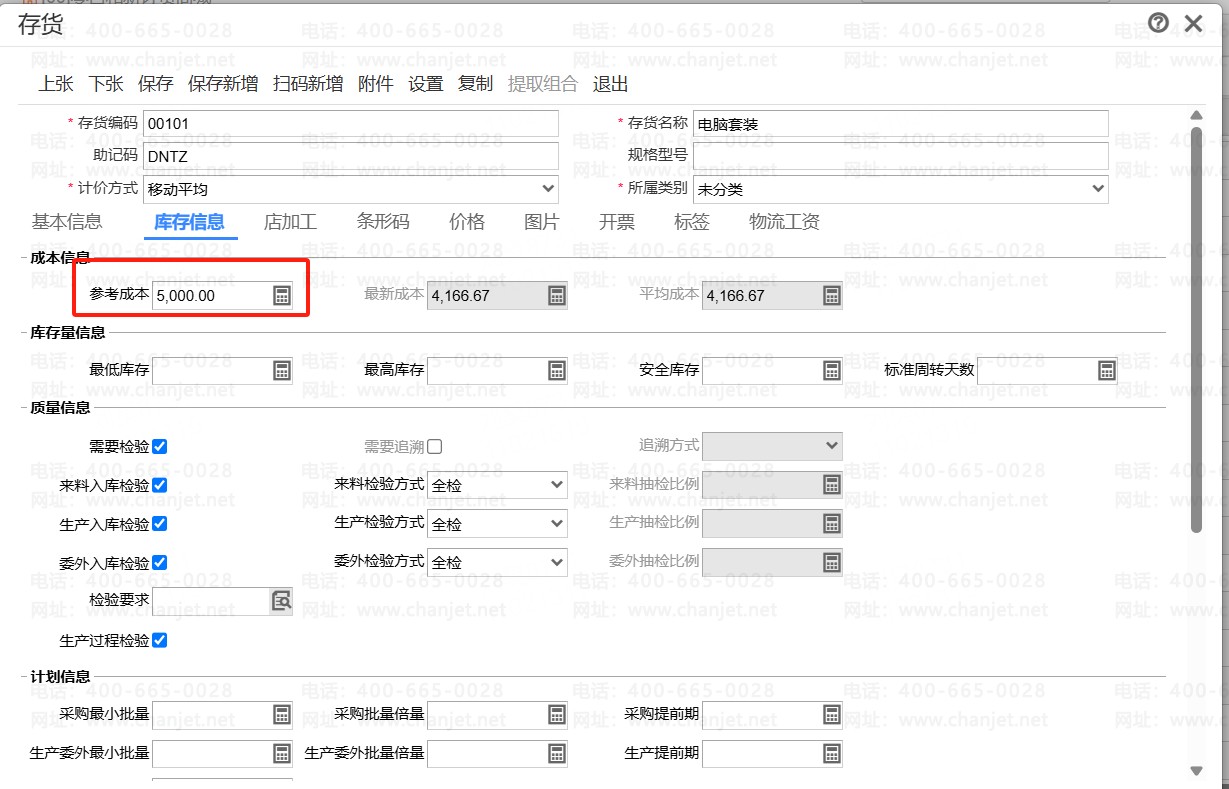The width and height of the screenshot is (1229, 789).
Task: Go to previous record with 上张
Action: 56,84
